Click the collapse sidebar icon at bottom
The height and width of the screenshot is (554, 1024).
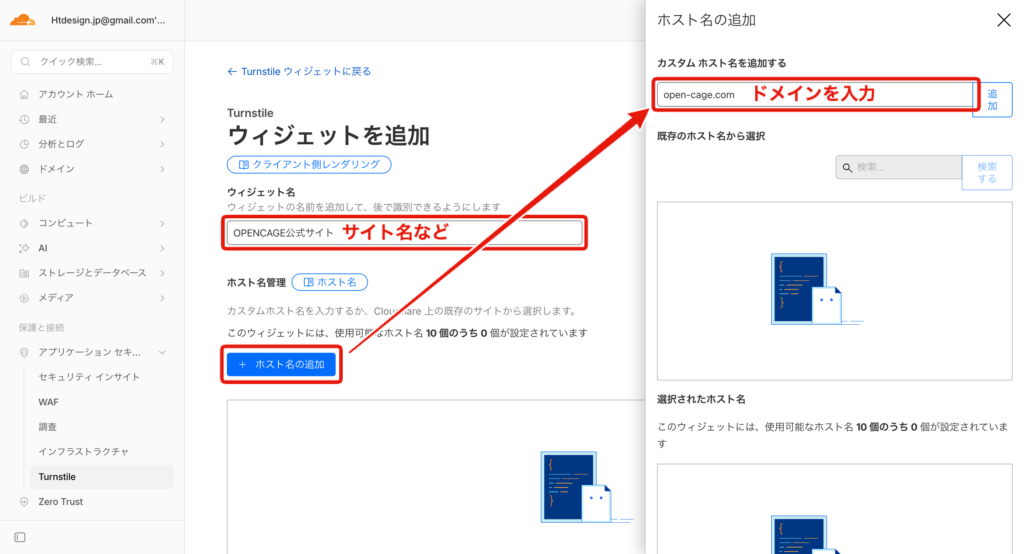pyautogui.click(x=20, y=537)
